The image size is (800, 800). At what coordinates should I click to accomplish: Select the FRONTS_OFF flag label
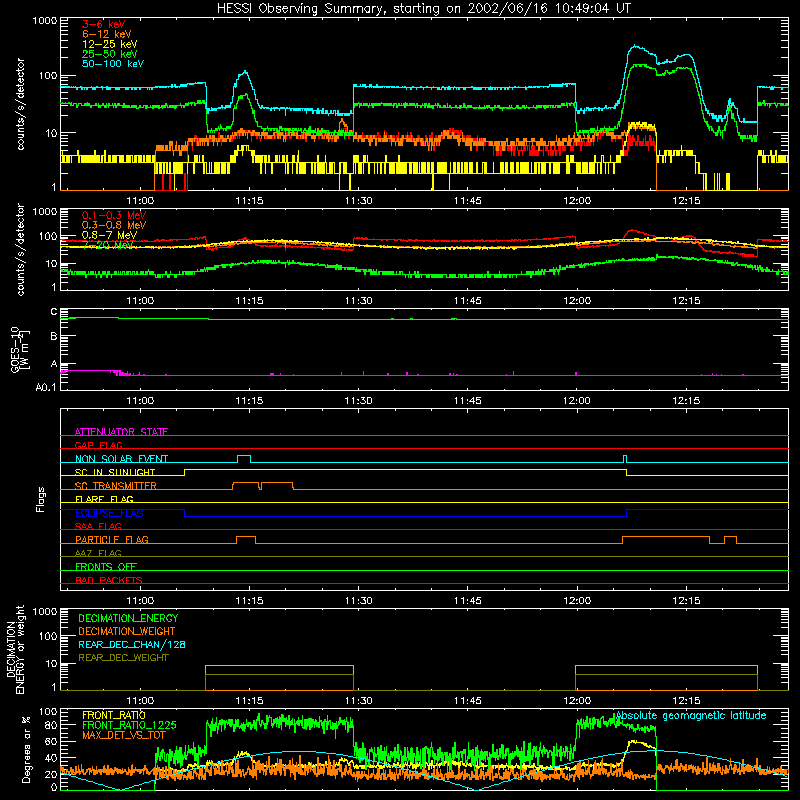click(106, 566)
